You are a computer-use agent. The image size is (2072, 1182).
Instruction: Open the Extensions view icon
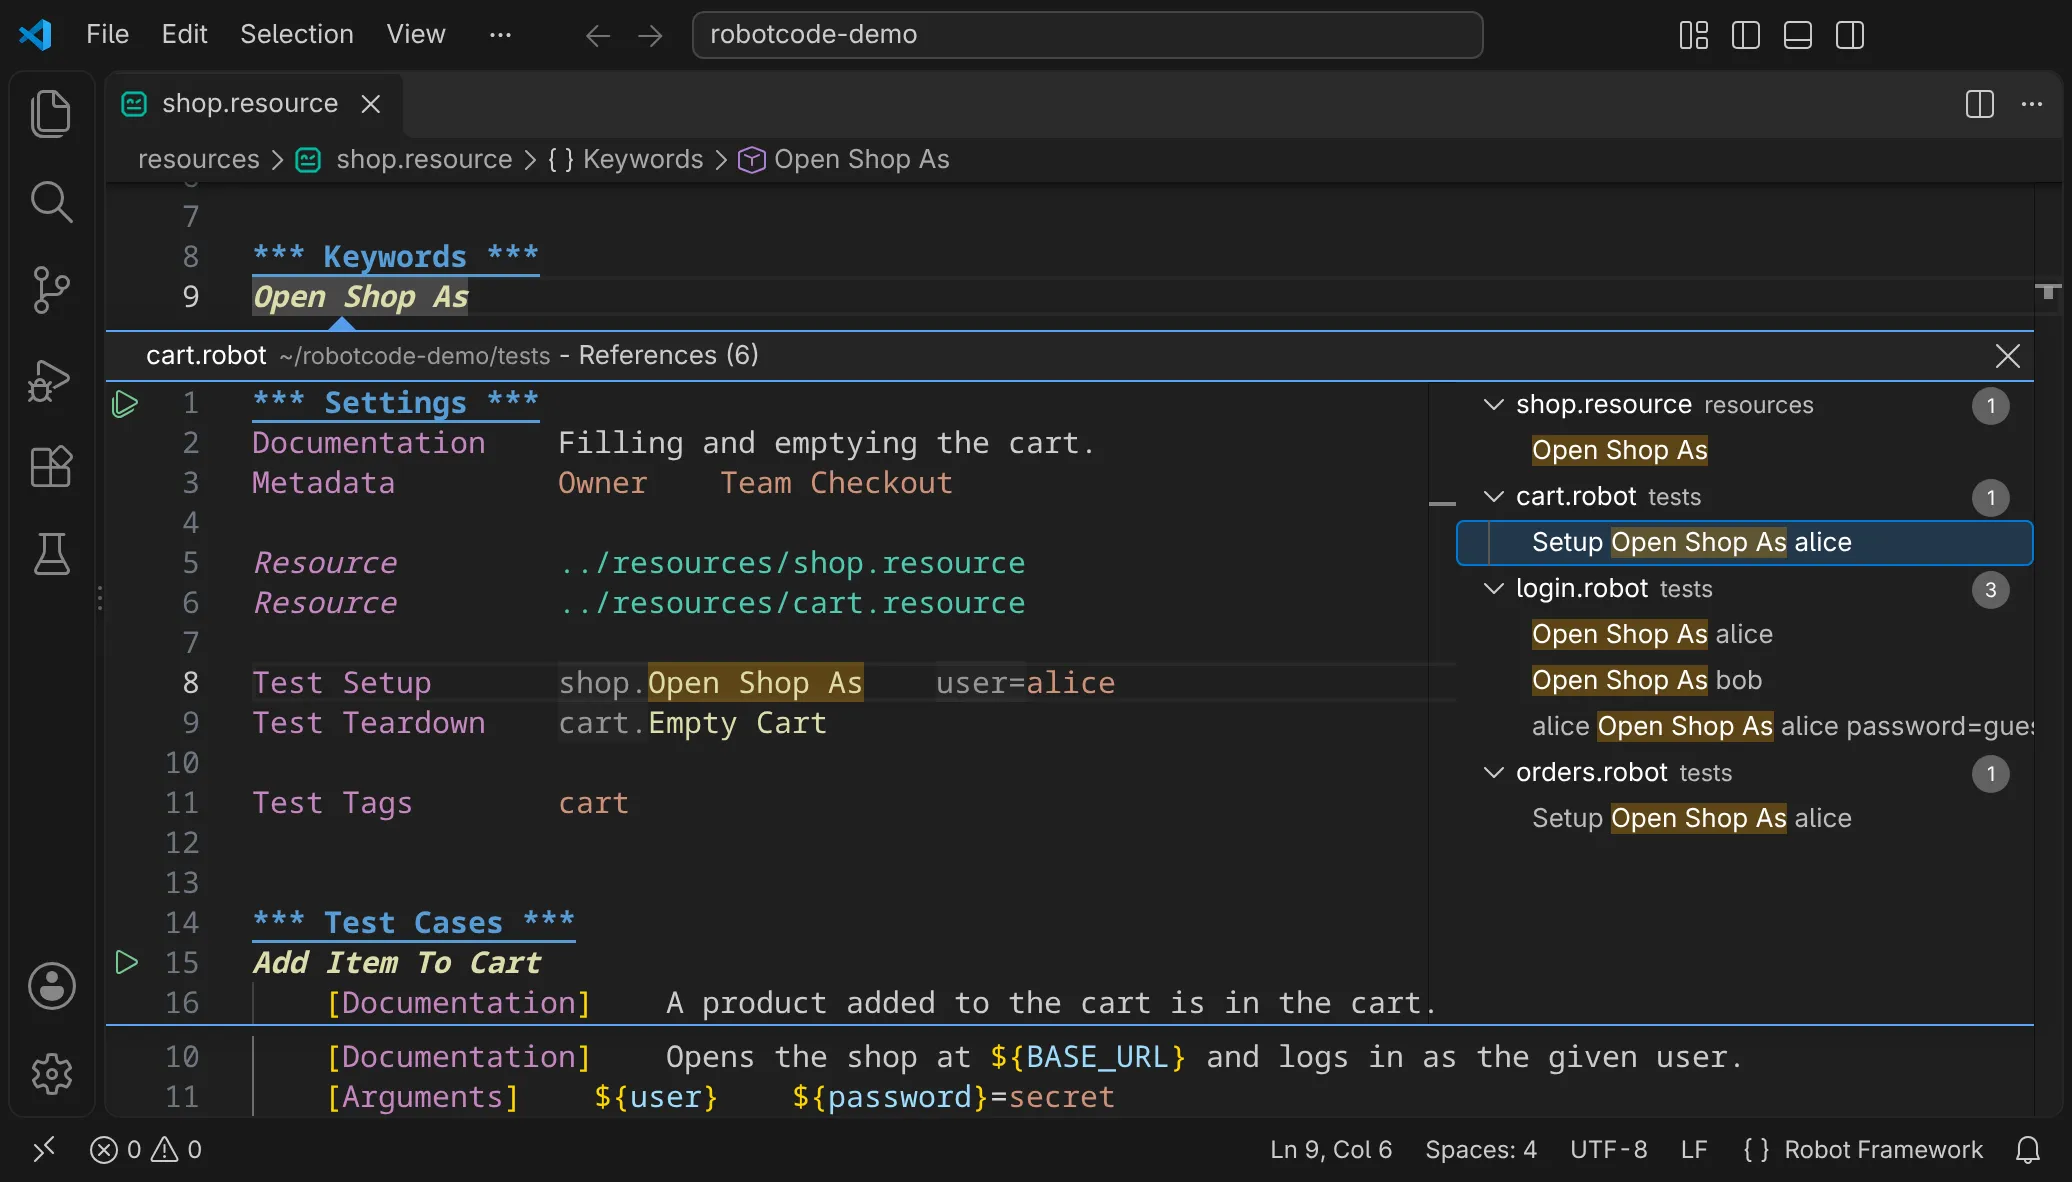click(x=51, y=466)
